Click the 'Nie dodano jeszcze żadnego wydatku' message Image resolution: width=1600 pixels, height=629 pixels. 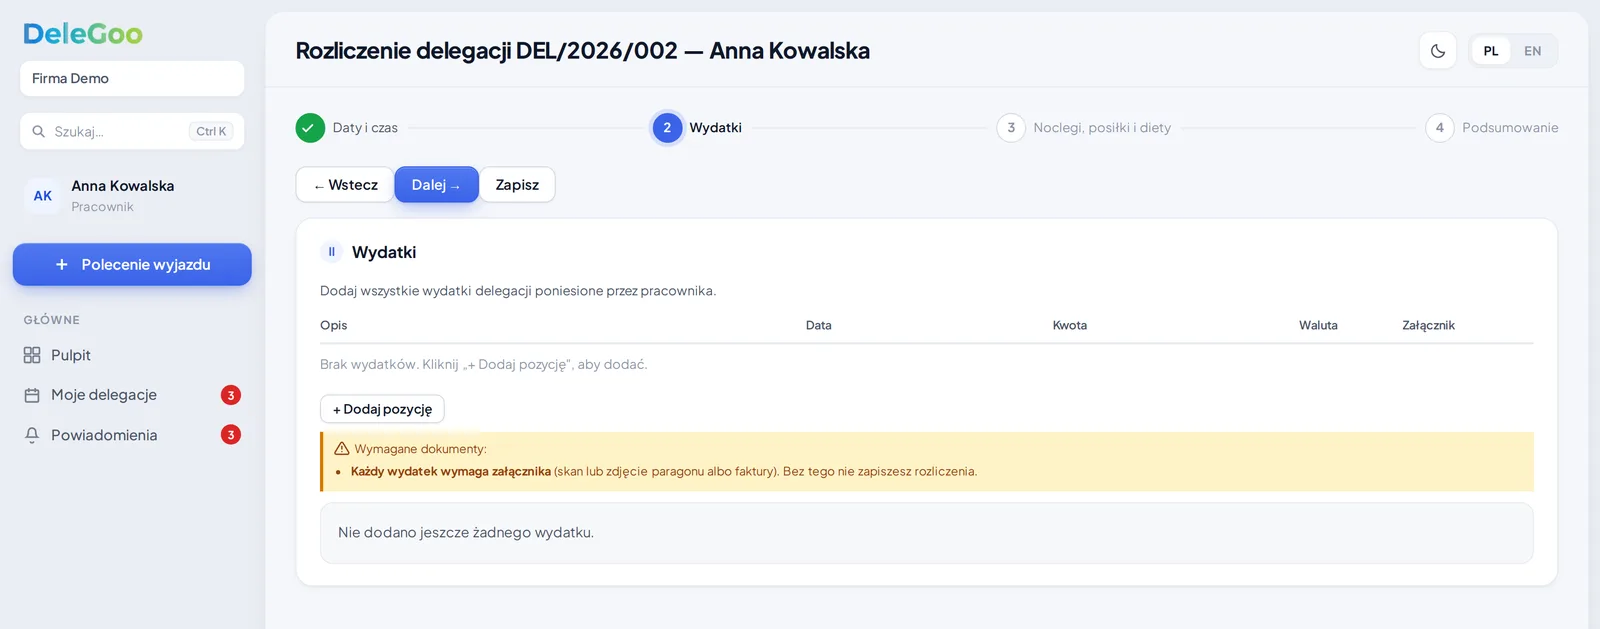[466, 533]
